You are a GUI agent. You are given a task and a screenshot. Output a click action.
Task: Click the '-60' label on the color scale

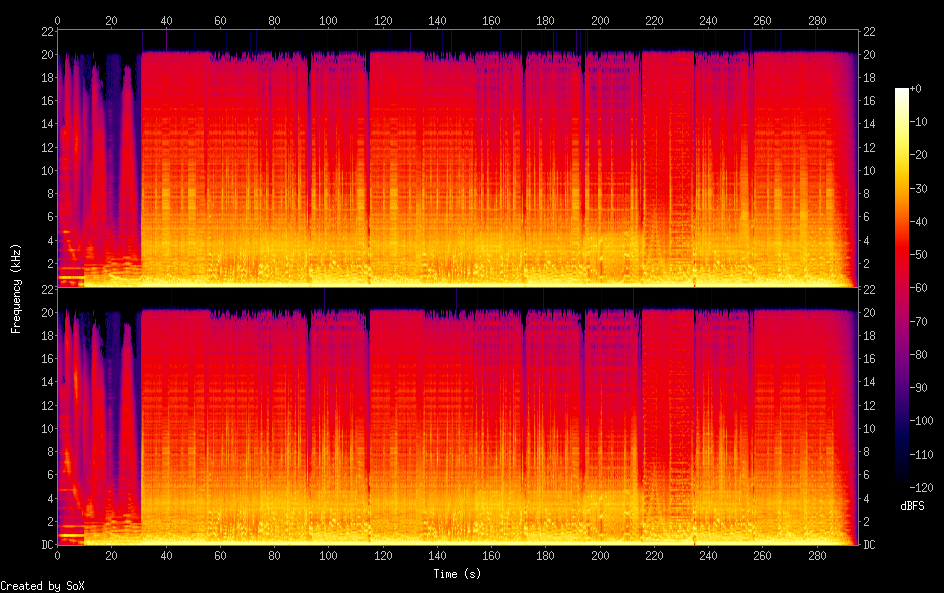[x=924, y=288]
